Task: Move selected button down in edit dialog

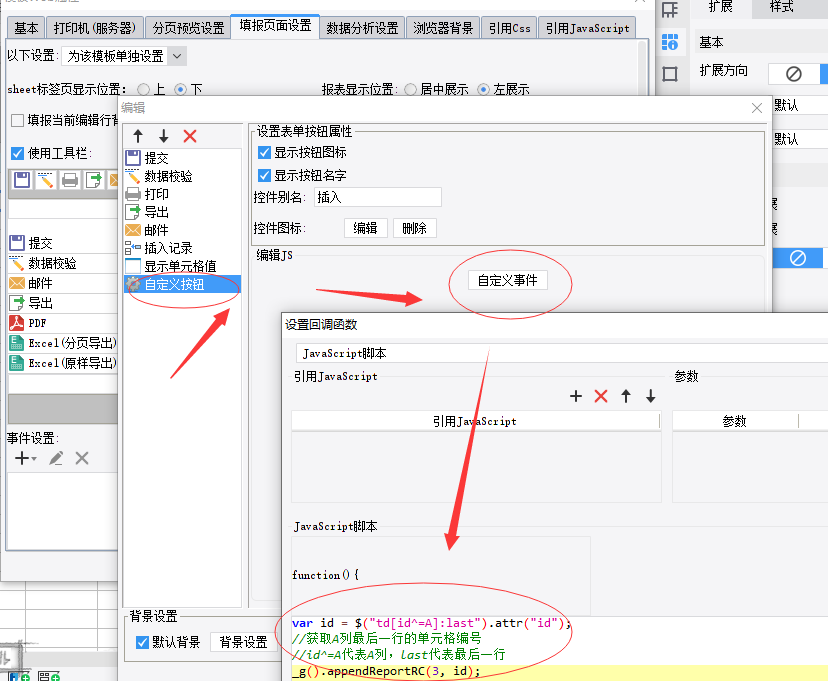Action: pyautogui.click(x=164, y=136)
